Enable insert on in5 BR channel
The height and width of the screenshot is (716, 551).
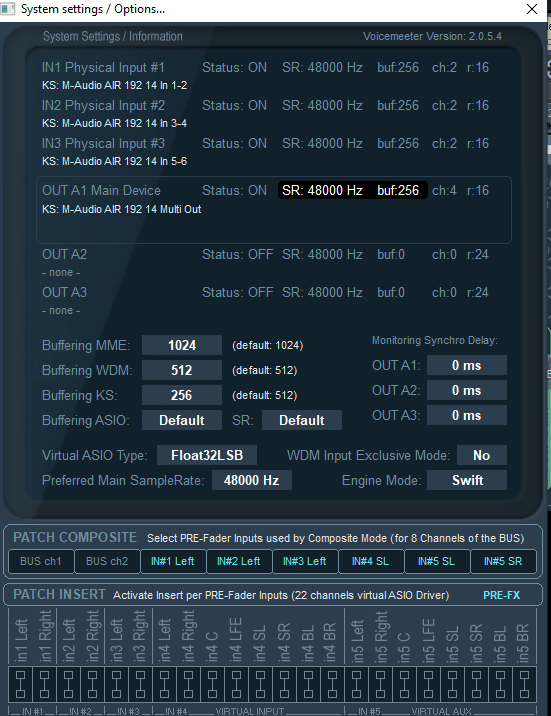[x=524, y=684]
